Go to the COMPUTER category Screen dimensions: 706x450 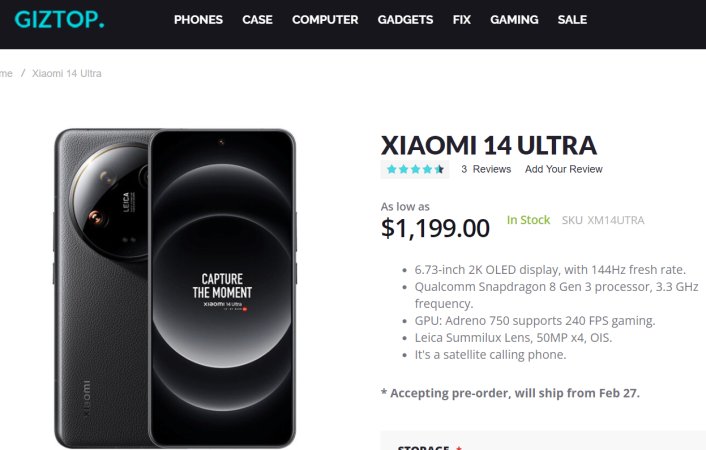coord(325,20)
